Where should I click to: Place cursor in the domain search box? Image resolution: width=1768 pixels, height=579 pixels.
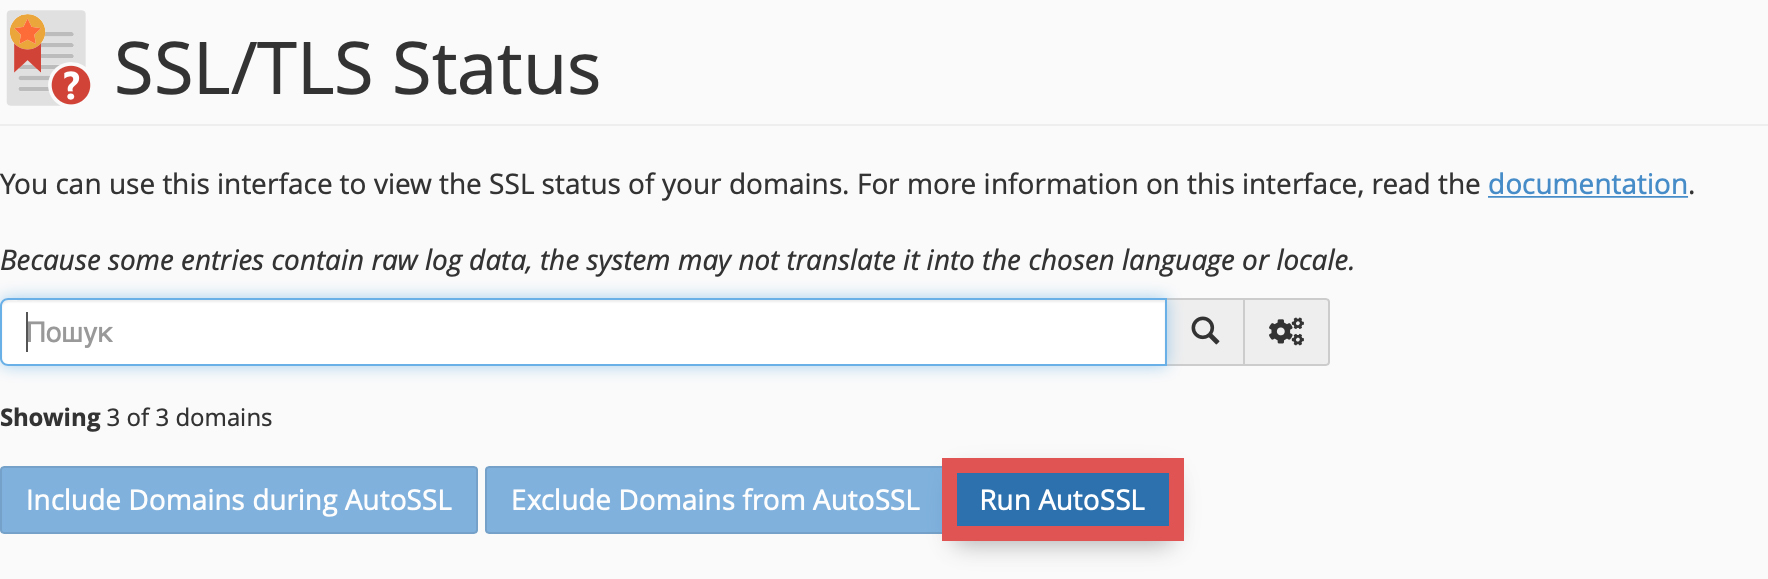click(x=583, y=332)
